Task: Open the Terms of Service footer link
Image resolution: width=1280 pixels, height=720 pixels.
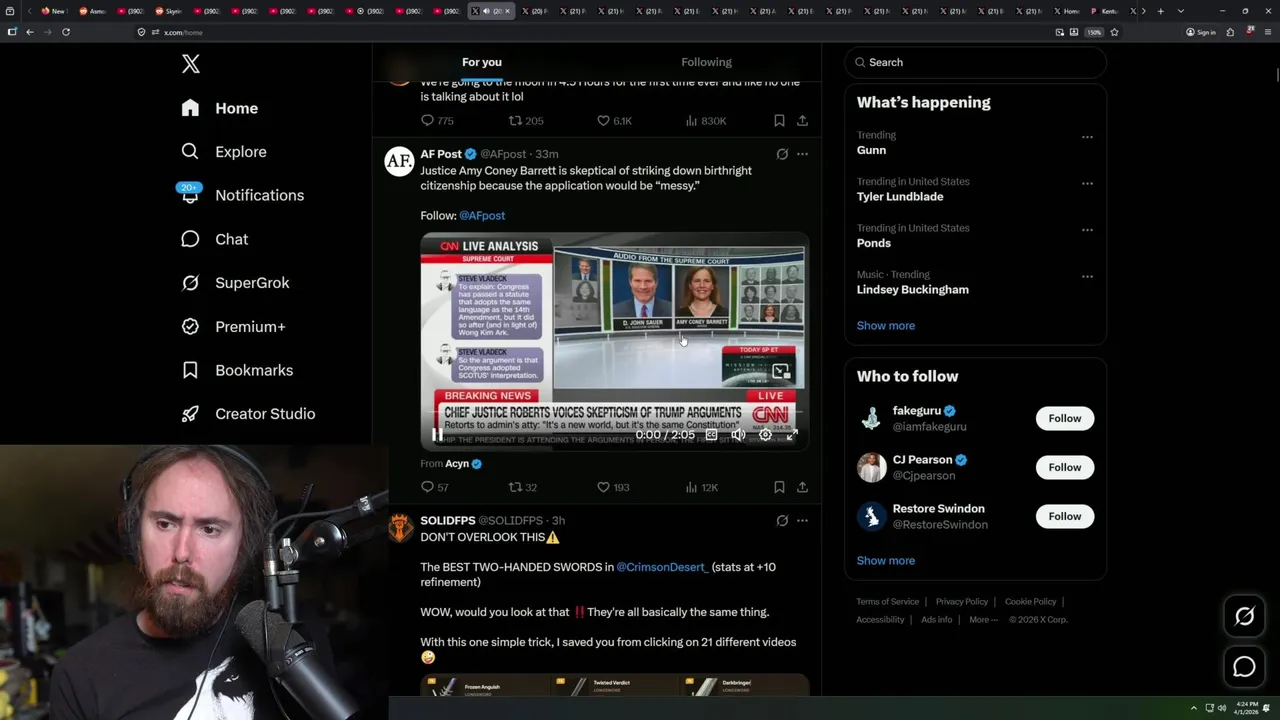Action: tap(887, 601)
